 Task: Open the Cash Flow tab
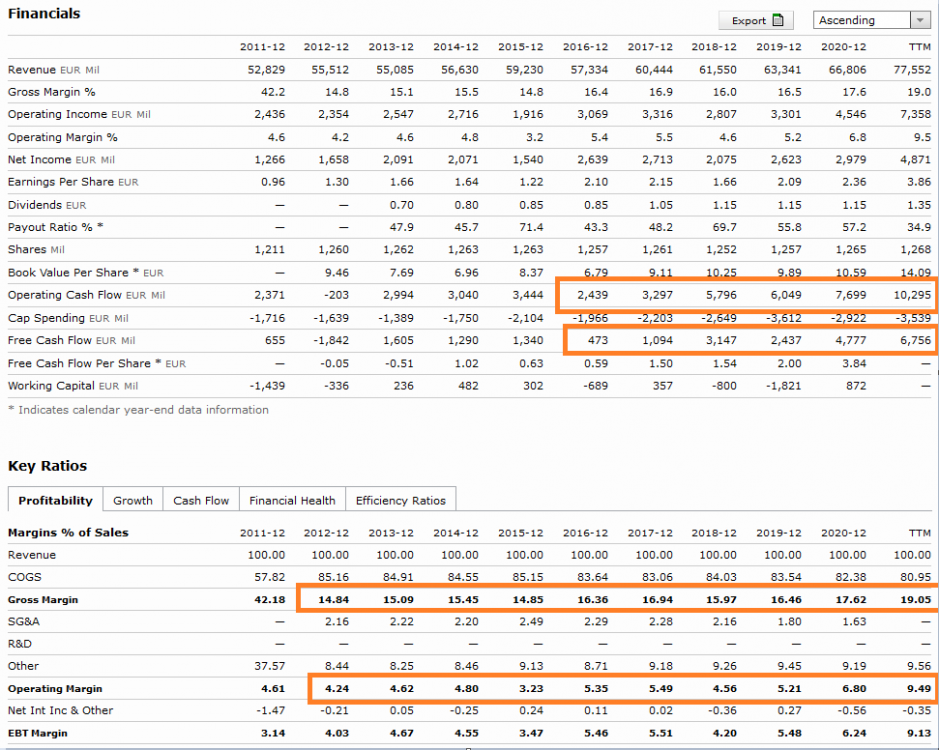pyautogui.click(x=201, y=500)
